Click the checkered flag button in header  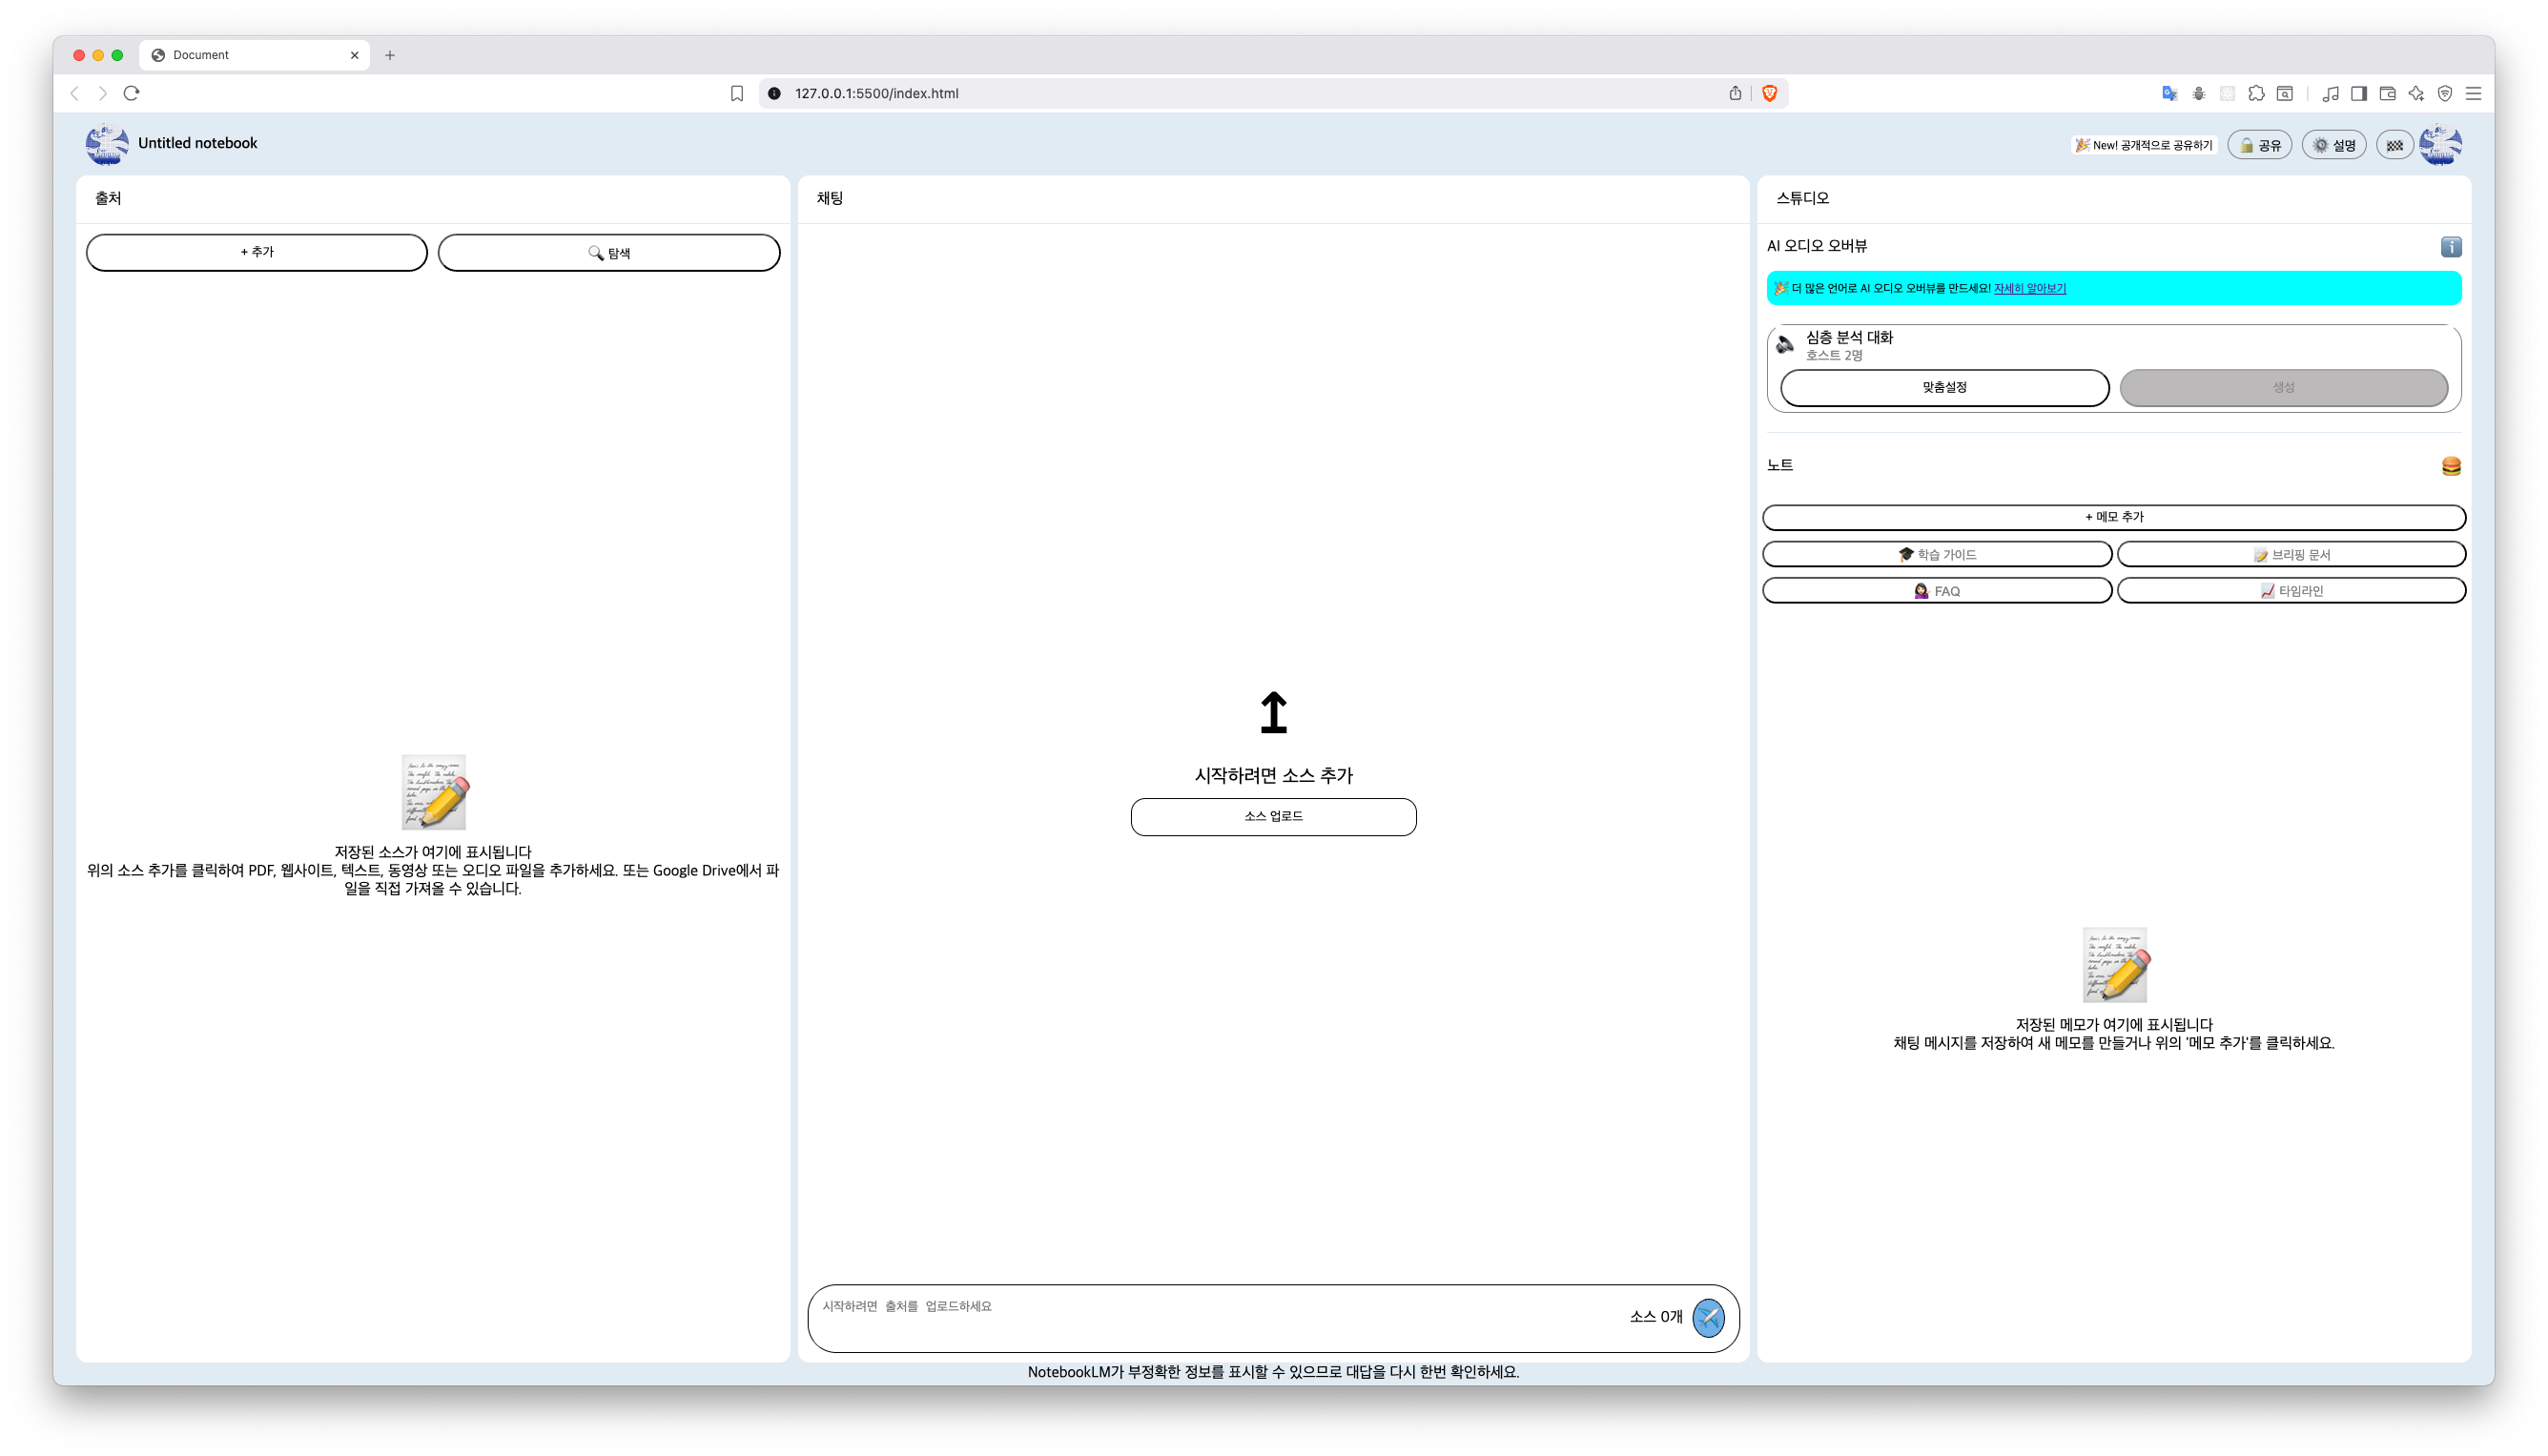2394,145
